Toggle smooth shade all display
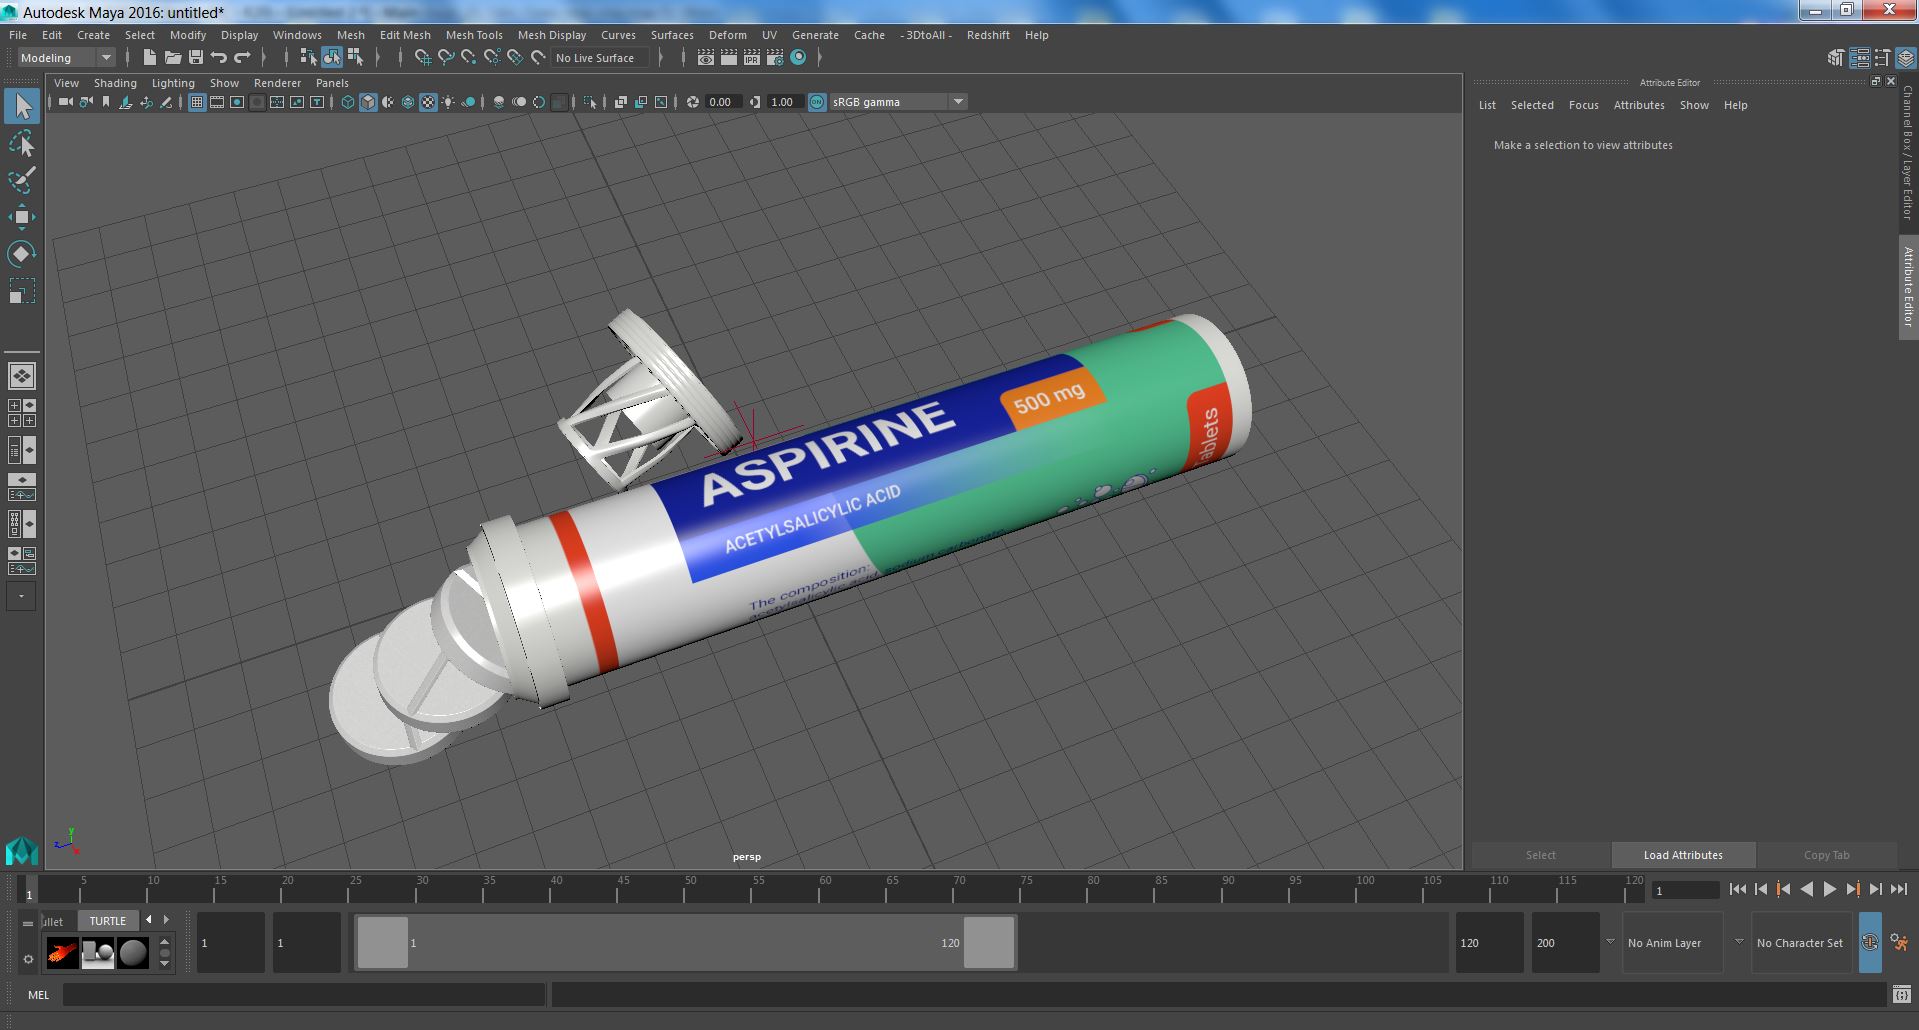This screenshot has width=1919, height=1030. coord(368,102)
